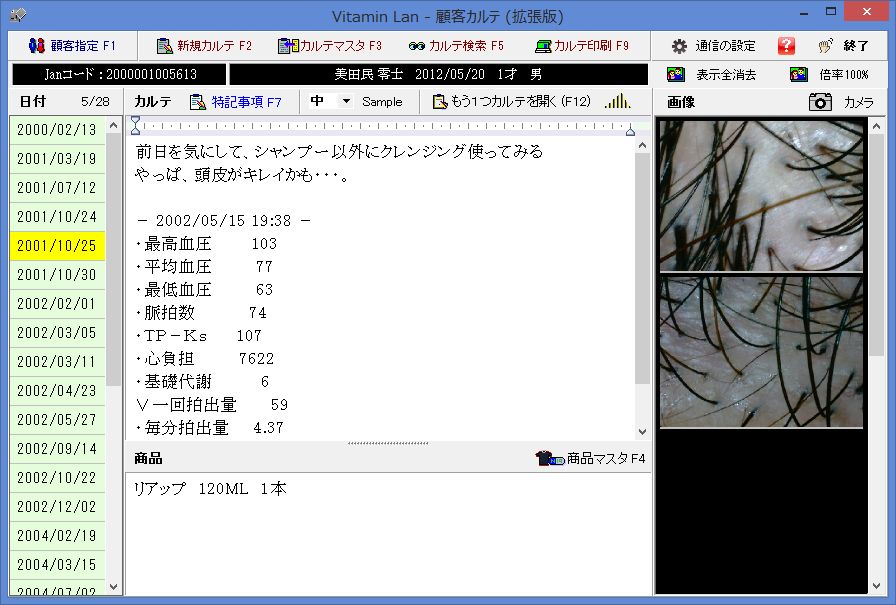This screenshot has height=605, width=896.
Task: Click 表示全消去 to clear all displays
Action: (x=712, y=75)
